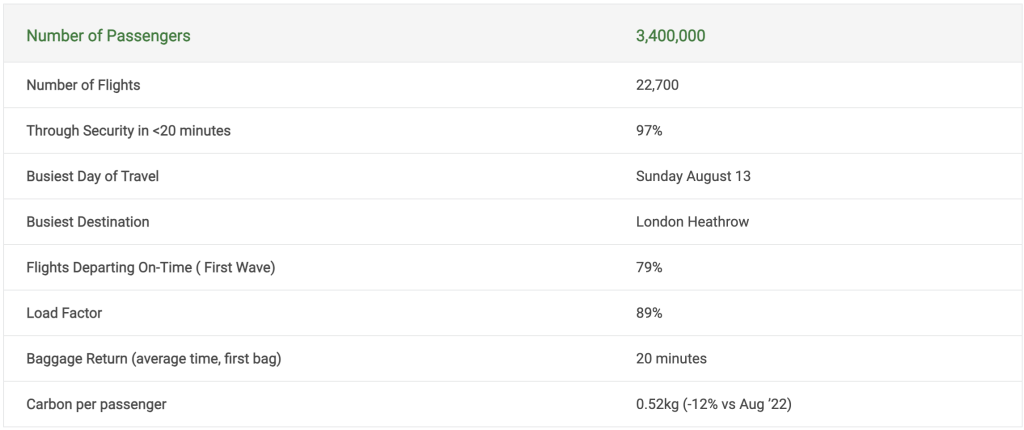Viewport: 1024px width, 430px height.
Task: Click the Sunday August 13 value
Action: [693, 176]
